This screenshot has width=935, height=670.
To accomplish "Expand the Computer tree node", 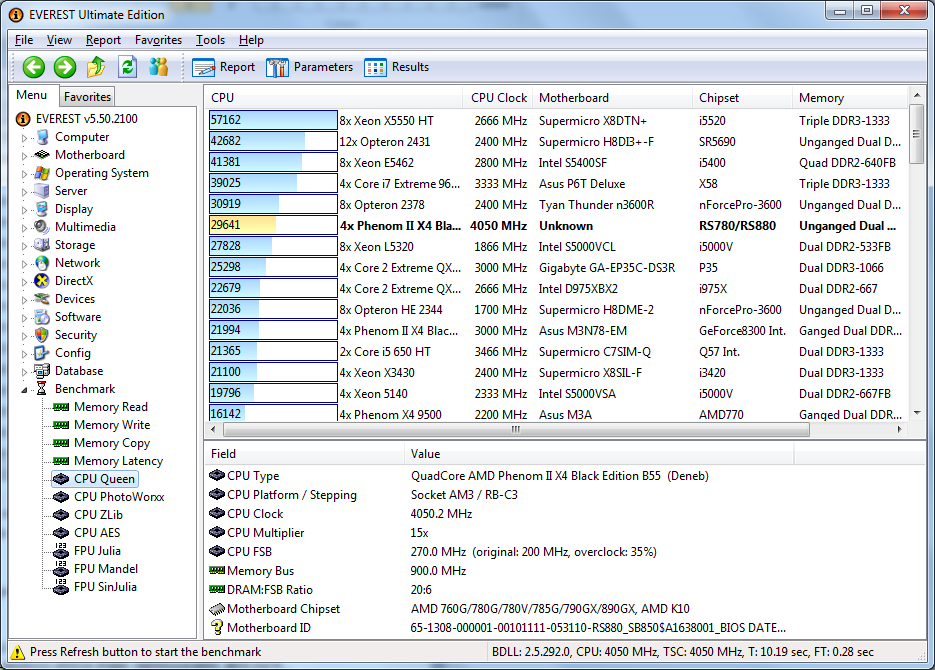I will point(25,138).
